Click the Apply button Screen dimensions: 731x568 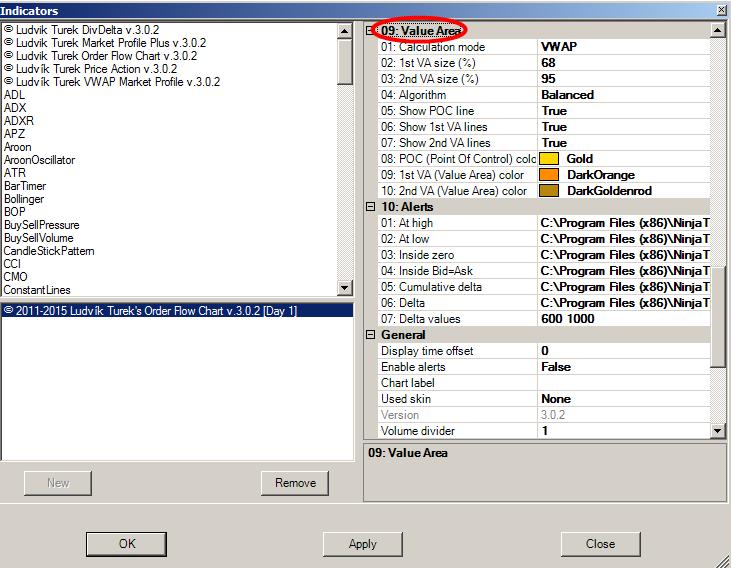363,544
